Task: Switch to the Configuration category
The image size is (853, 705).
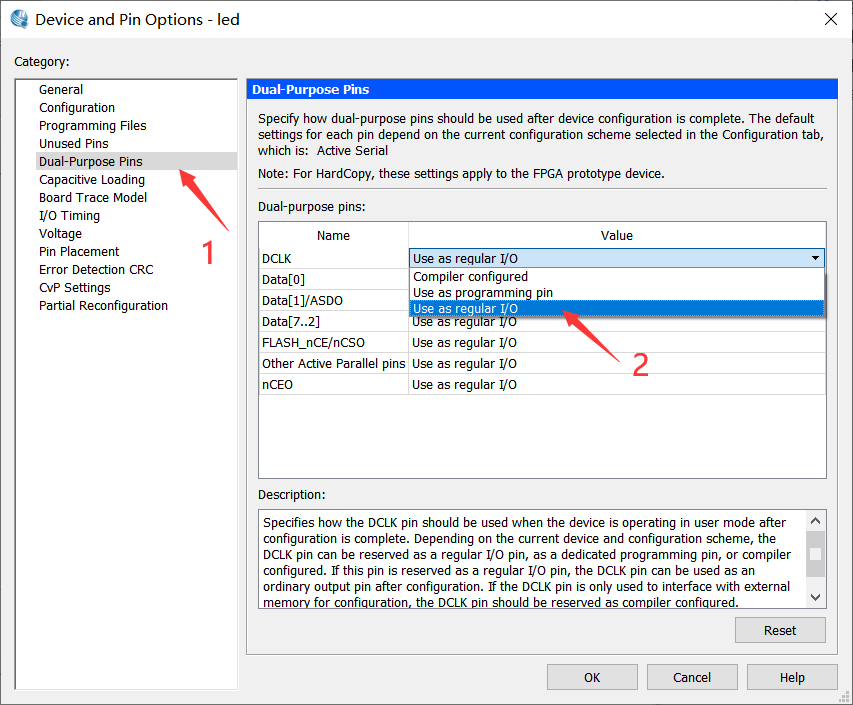Action: click(x=77, y=108)
